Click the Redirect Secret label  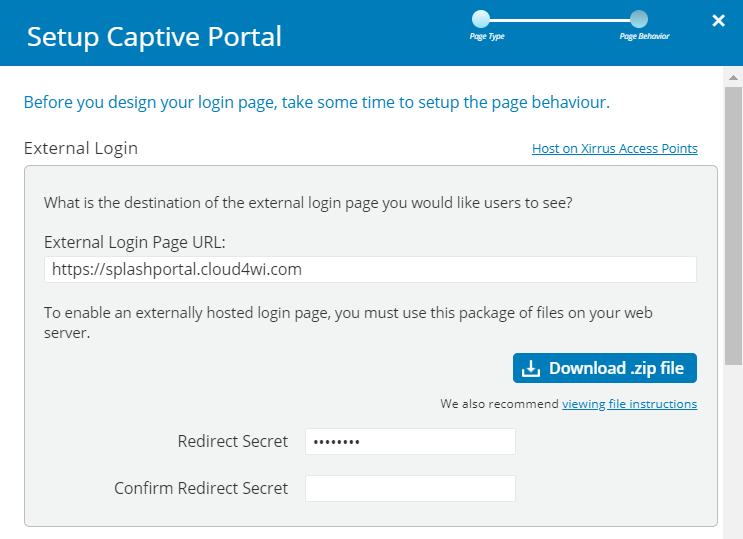coord(233,441)
